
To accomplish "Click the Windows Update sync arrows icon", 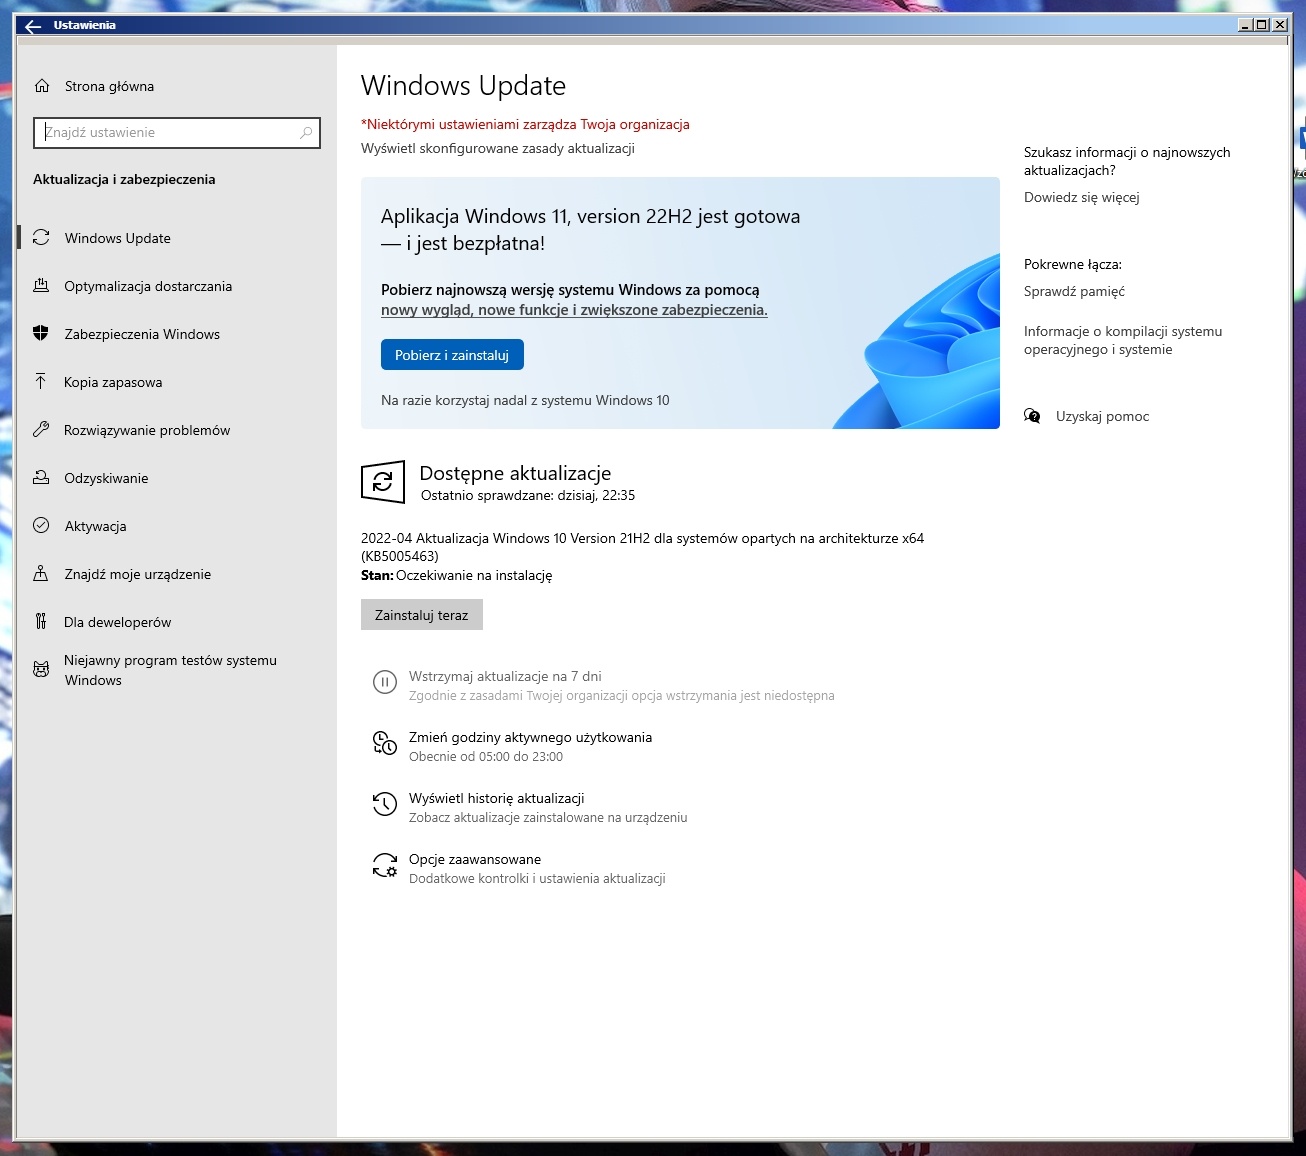I will [x=41, y=238].
